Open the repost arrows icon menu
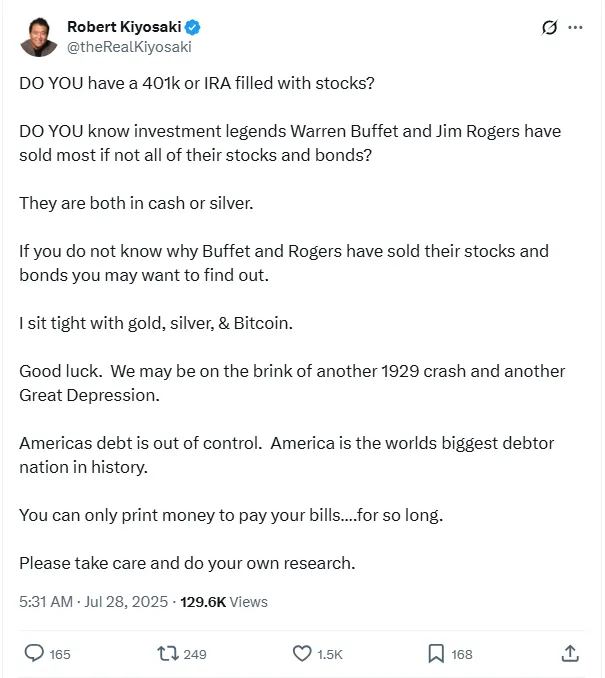The width and height of the screenshot is (605, 678). coord(168,653)
